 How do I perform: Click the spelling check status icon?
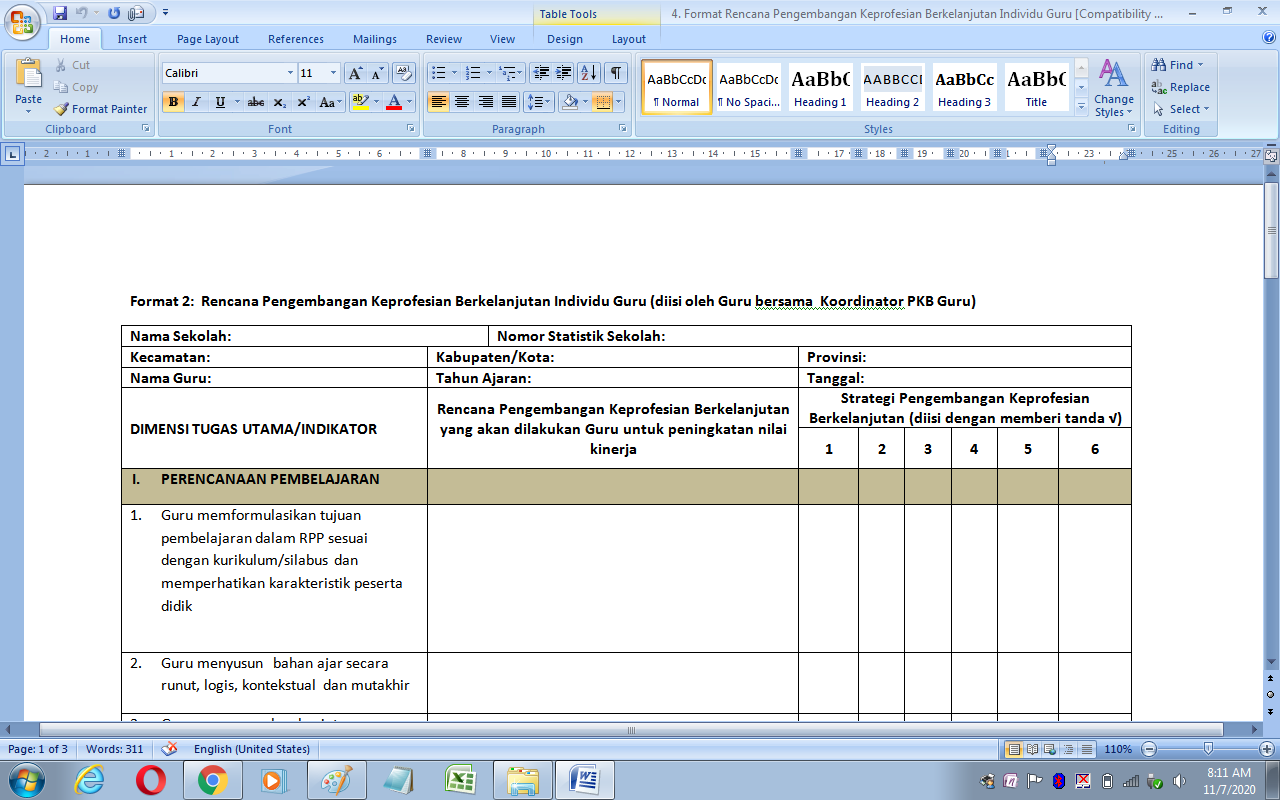coord(168,748)
